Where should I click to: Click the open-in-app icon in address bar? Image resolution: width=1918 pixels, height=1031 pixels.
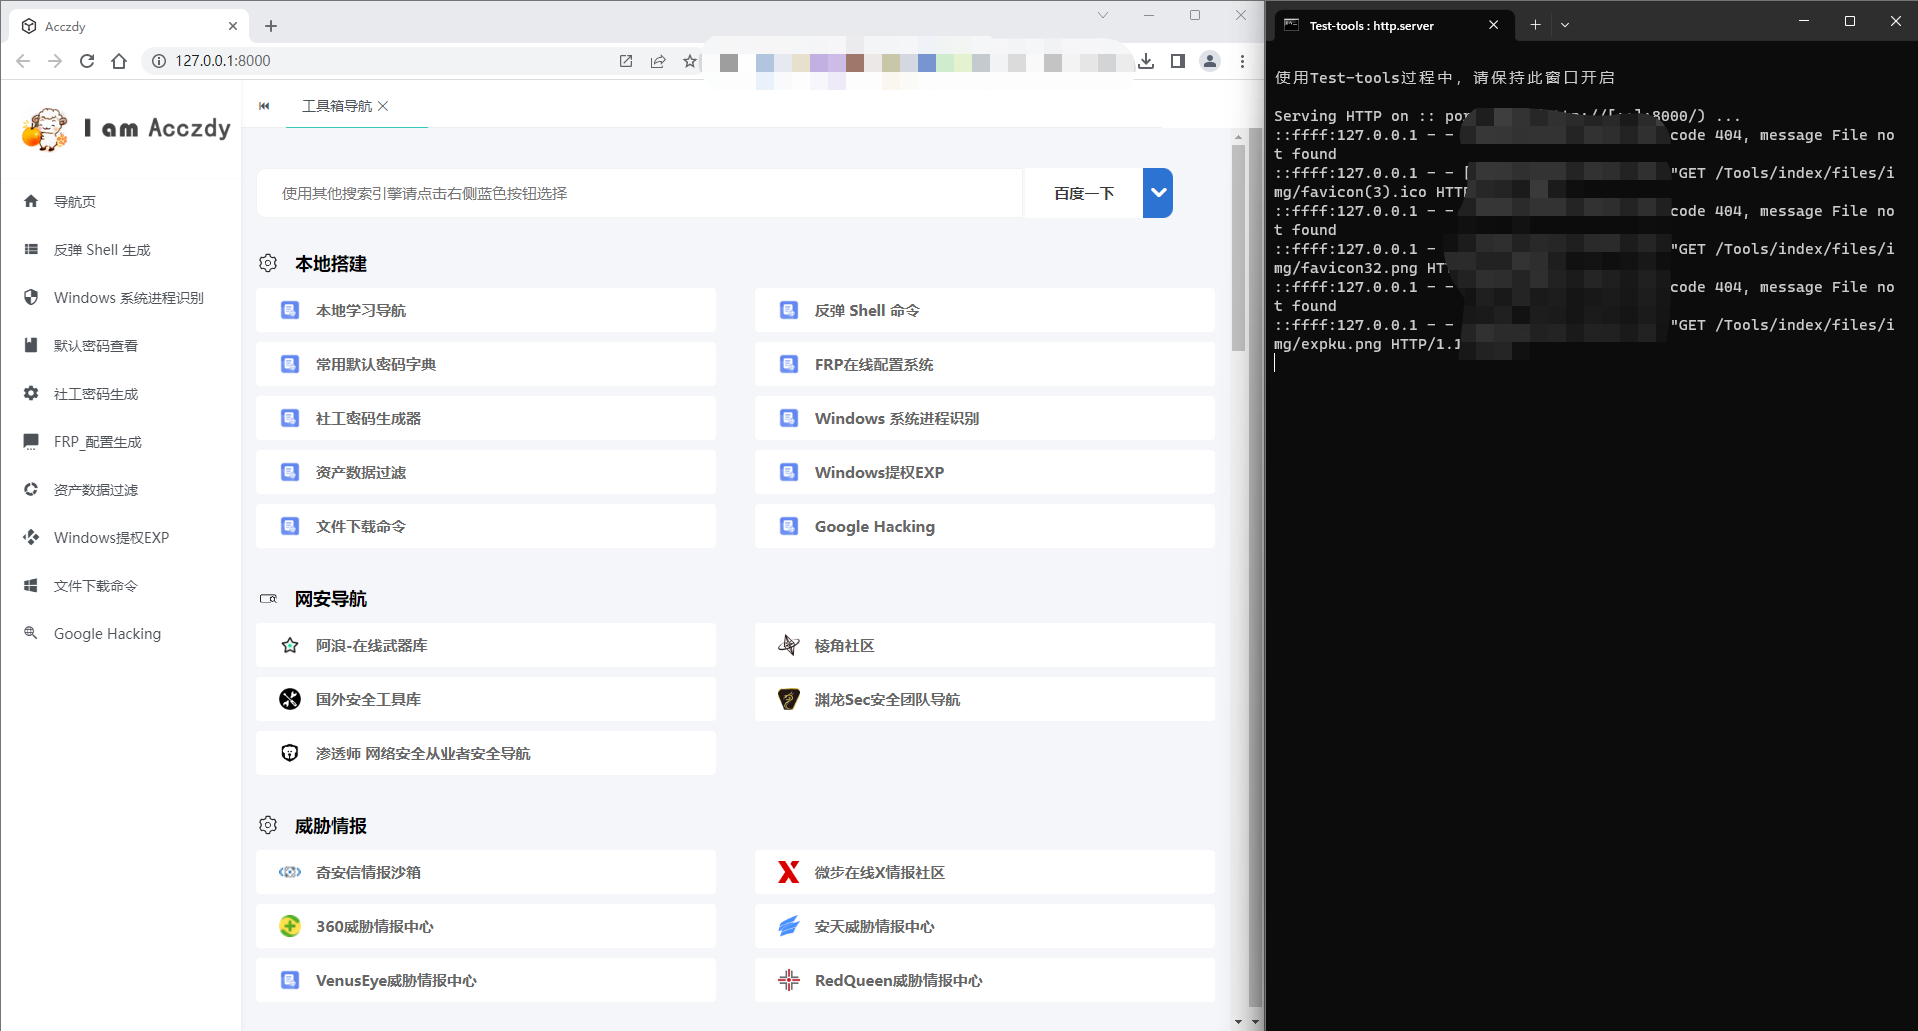coord(626,61)
